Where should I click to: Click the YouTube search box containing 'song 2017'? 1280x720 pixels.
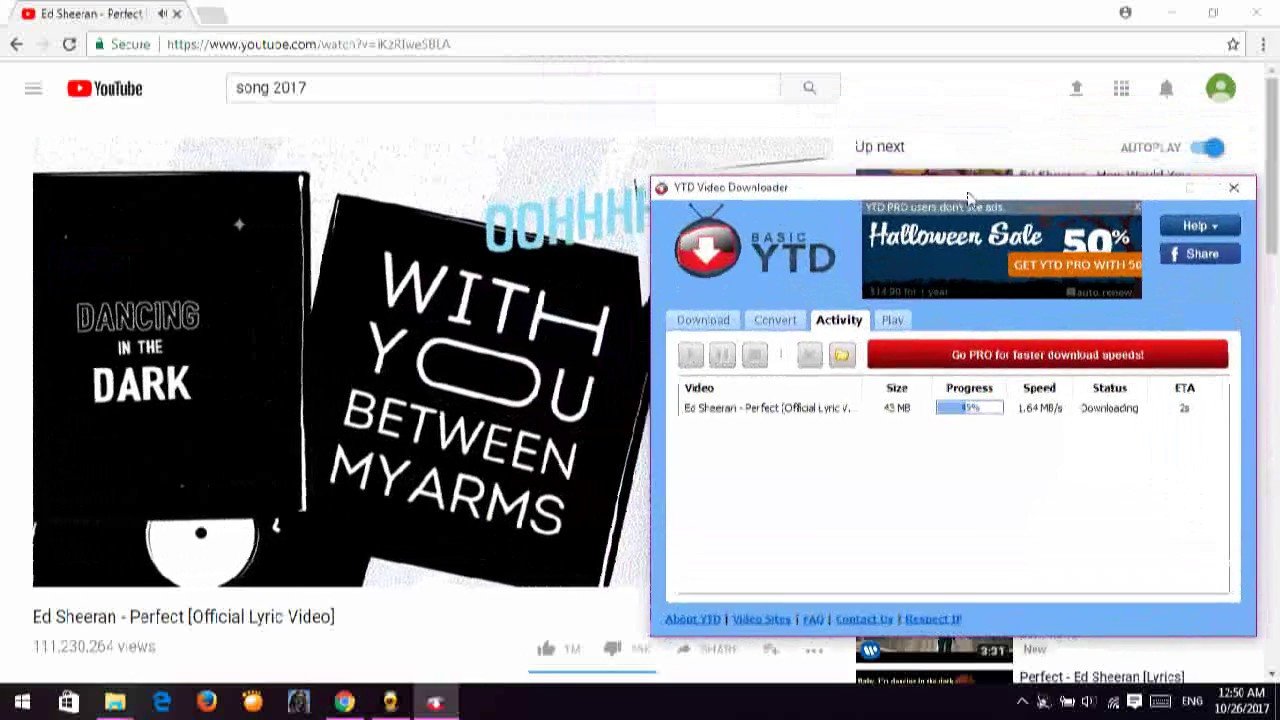pyautogui.click(x=503, y=88)
